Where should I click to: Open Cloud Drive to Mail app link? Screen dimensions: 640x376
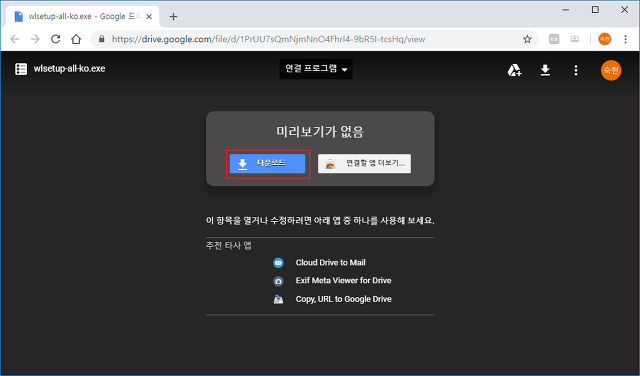pos(330,263)
